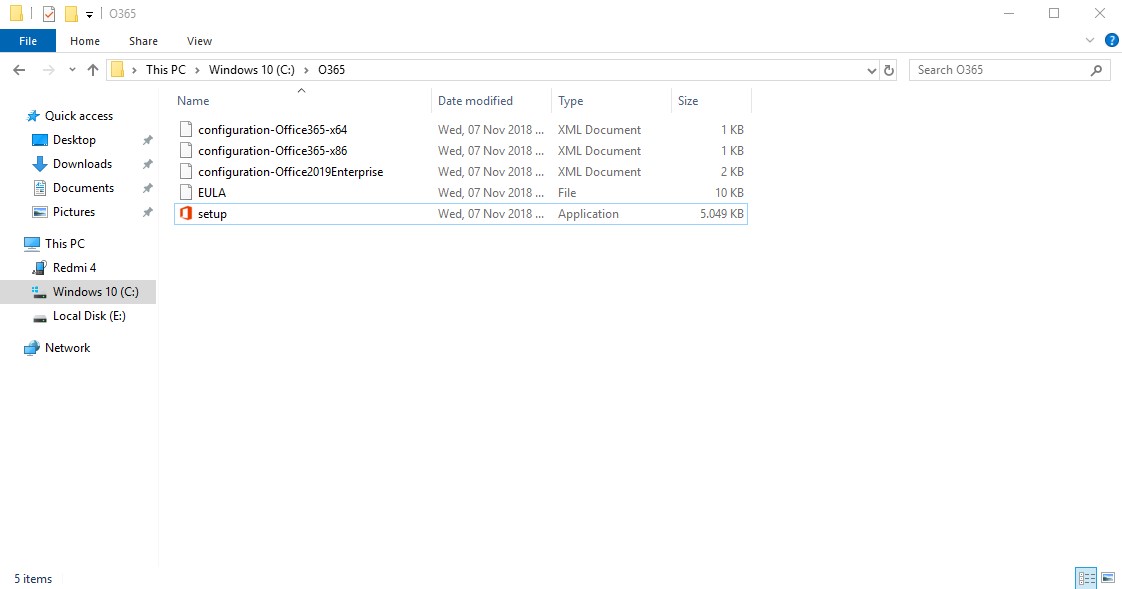Open the Redmi 4 device

pyautogui.click(x=74, y=268)
